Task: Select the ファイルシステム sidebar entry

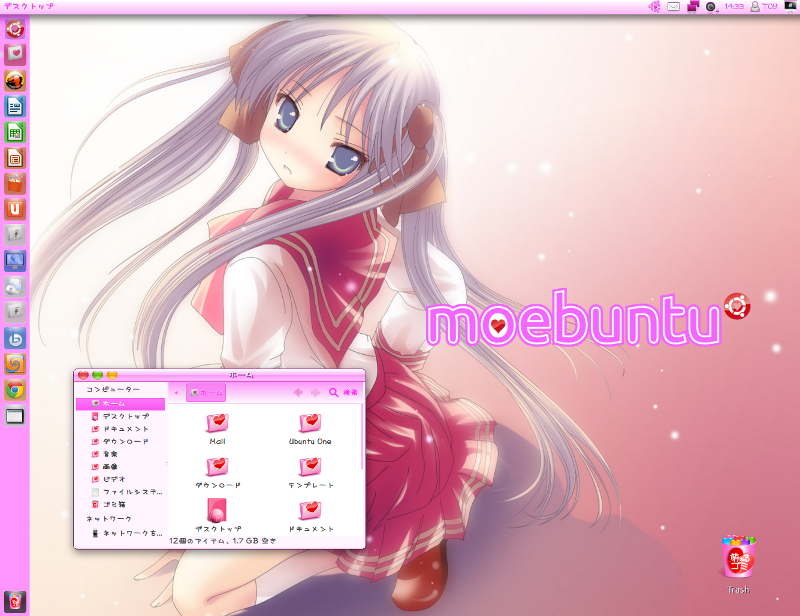Action: 120,492
